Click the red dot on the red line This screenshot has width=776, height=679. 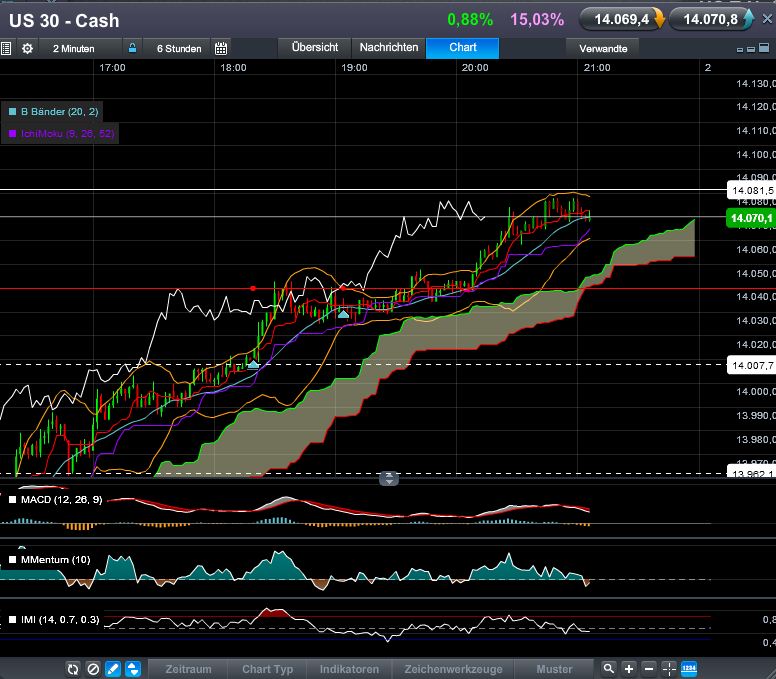(x=253, y=289)
